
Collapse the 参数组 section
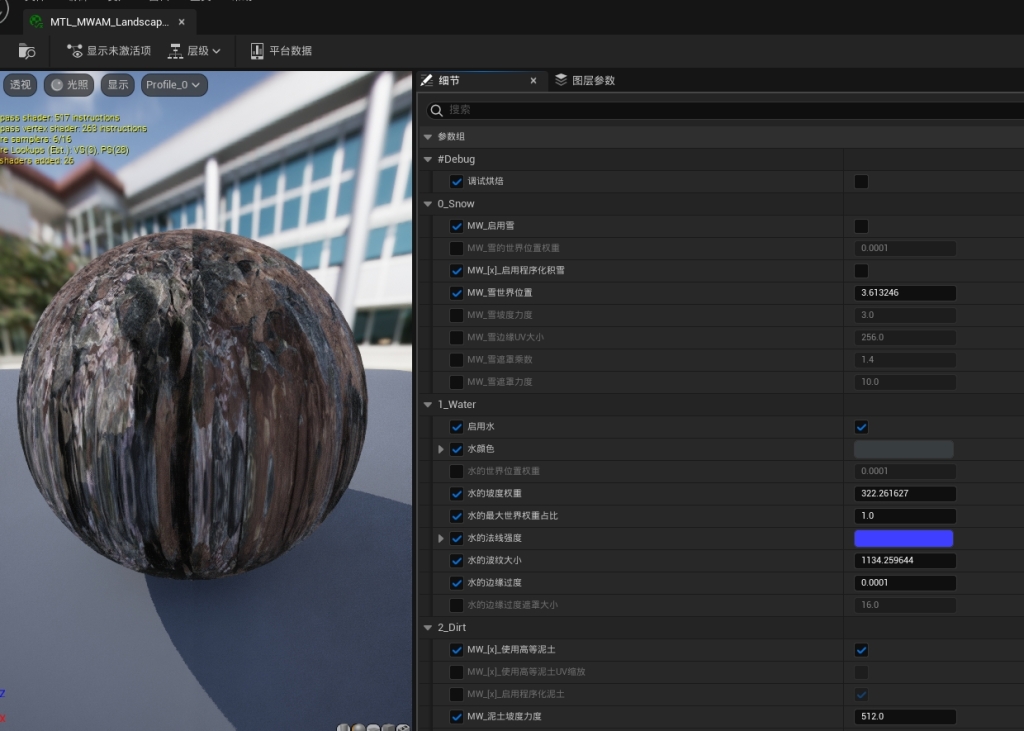428,137
